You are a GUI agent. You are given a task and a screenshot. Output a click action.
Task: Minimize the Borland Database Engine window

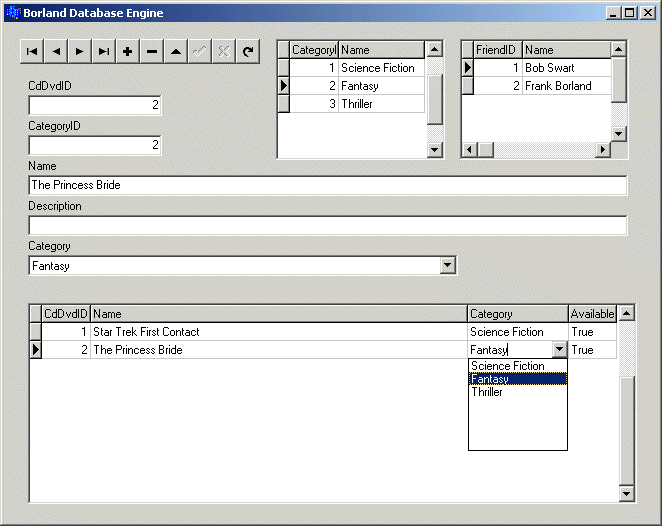click(x=613, y=13)
